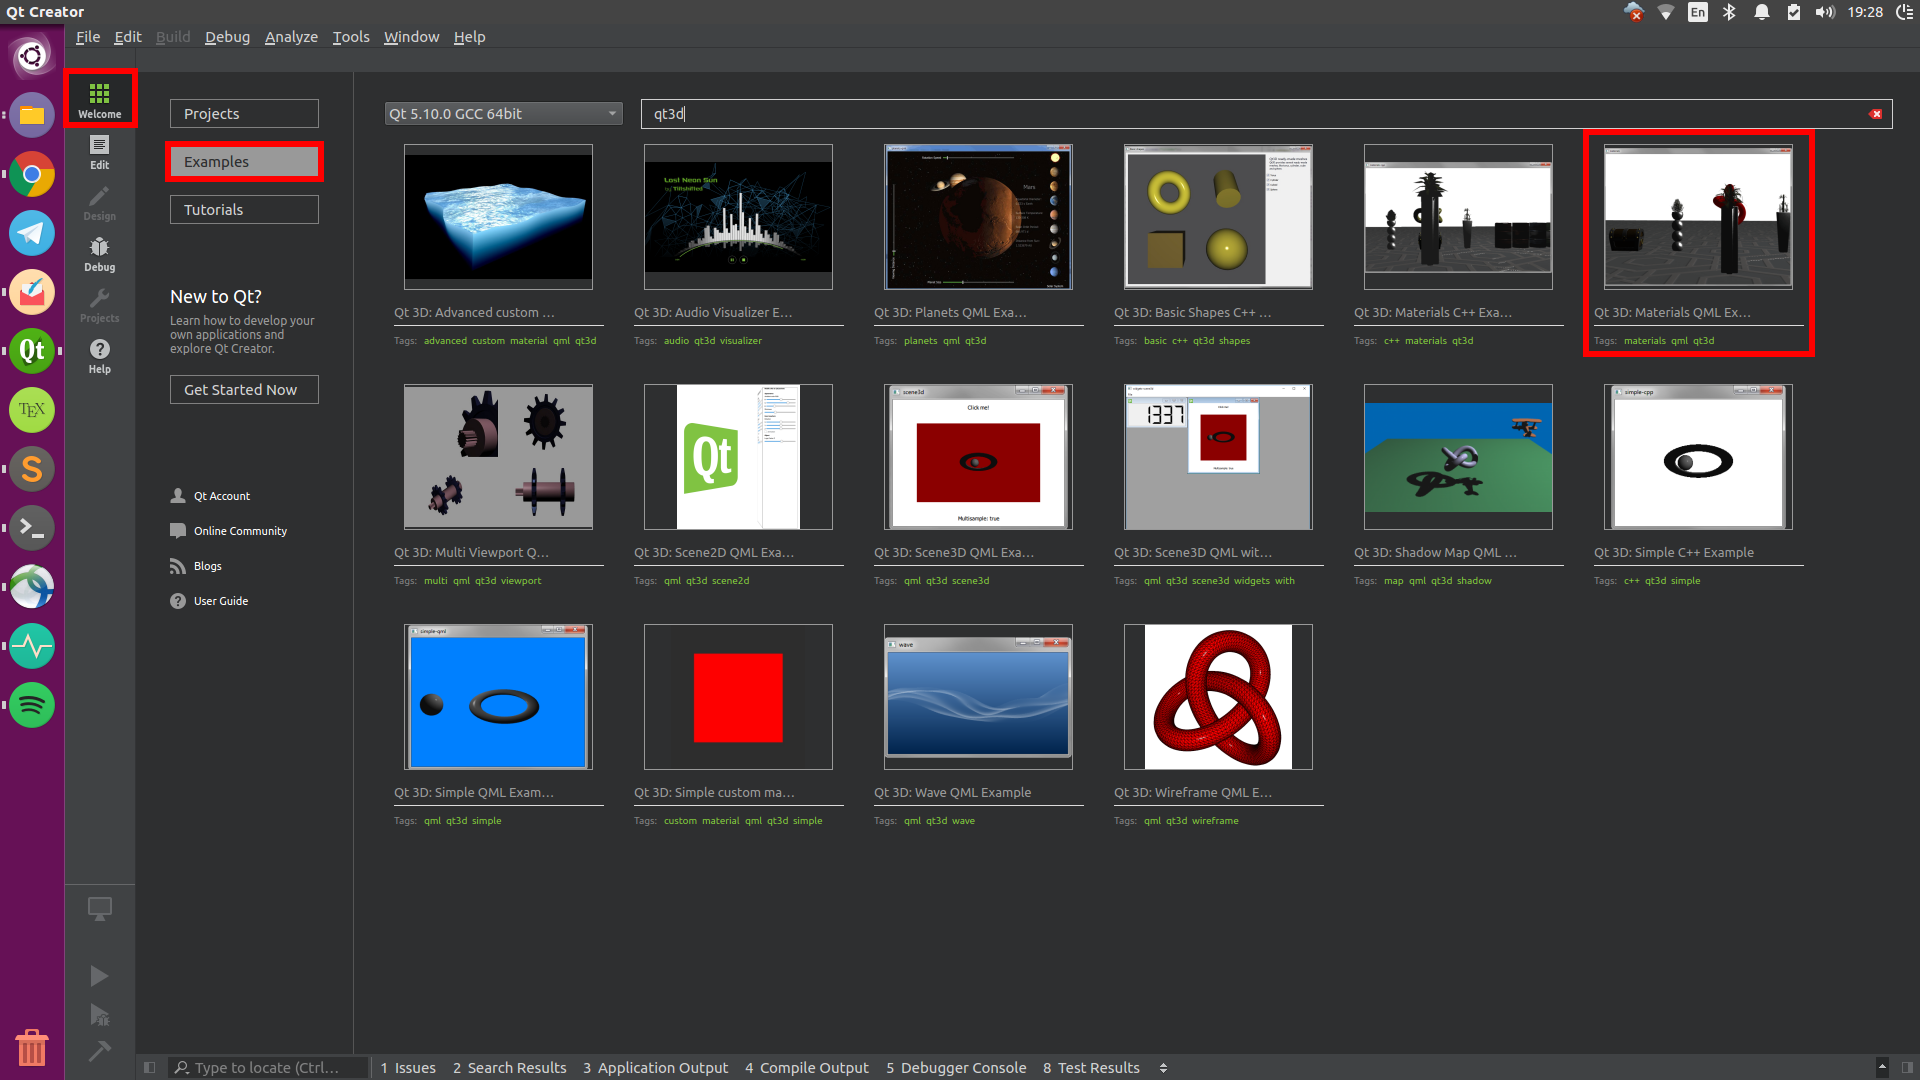Screen dimensions: 1920x1080
Task: Switch to Edit mode in sidebar
Action: point(99,151)
